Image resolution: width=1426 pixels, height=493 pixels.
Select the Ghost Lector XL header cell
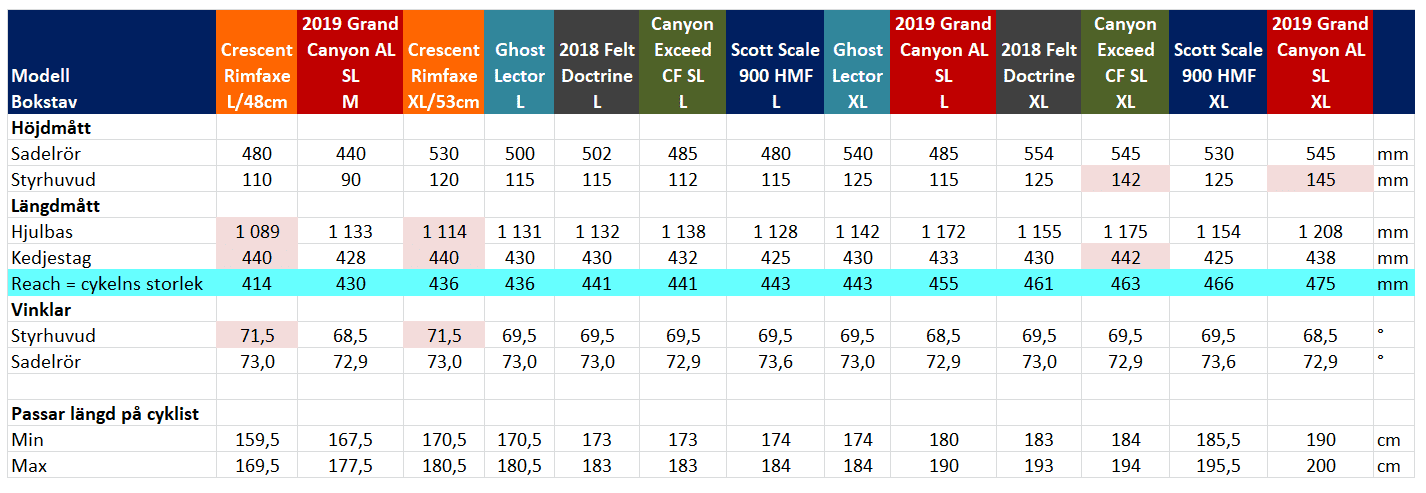click(858, 62)
